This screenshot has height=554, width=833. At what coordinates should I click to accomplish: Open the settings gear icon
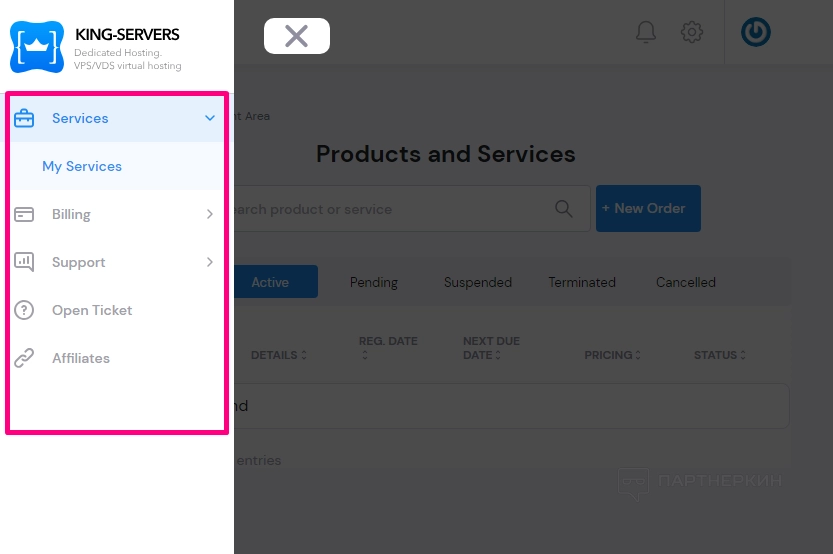point(692,32)
